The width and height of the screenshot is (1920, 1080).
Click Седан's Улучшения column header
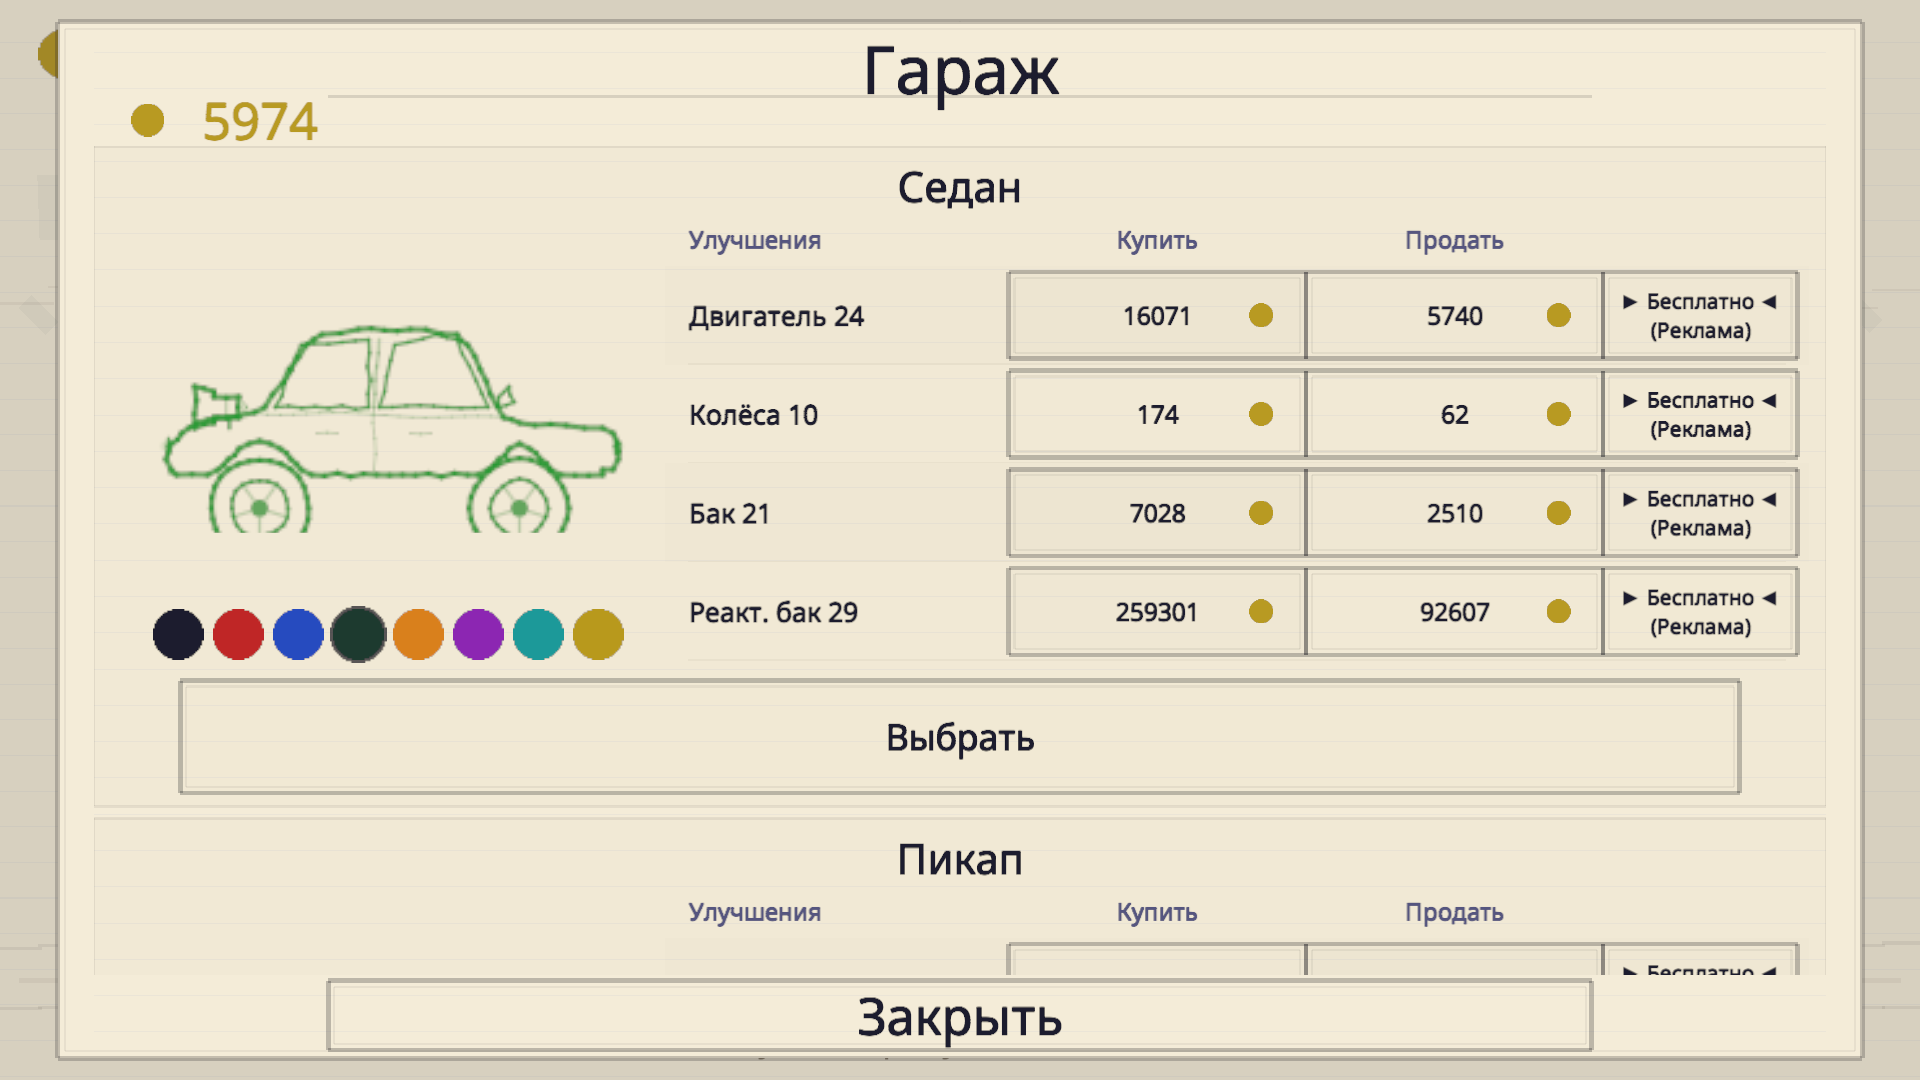tap(754, 240)
